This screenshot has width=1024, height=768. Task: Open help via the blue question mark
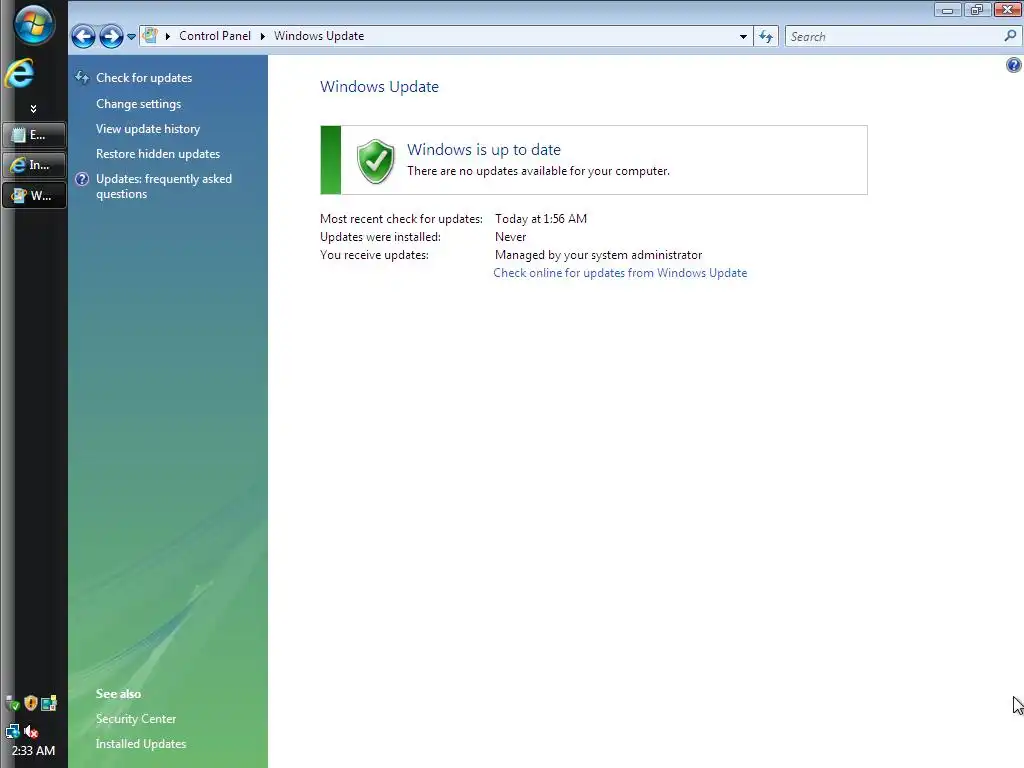point(1014,65)
